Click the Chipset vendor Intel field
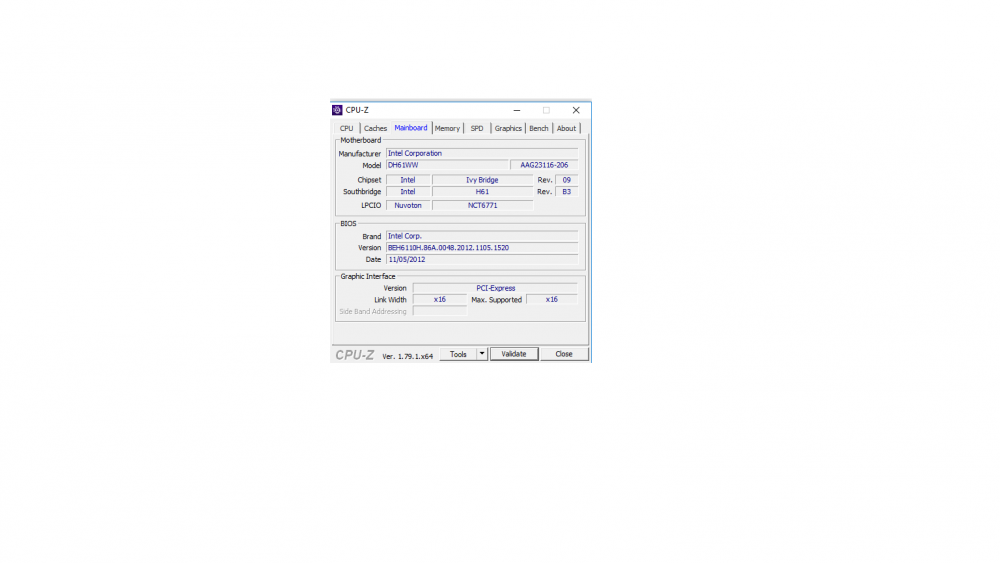 coord(408,180)
